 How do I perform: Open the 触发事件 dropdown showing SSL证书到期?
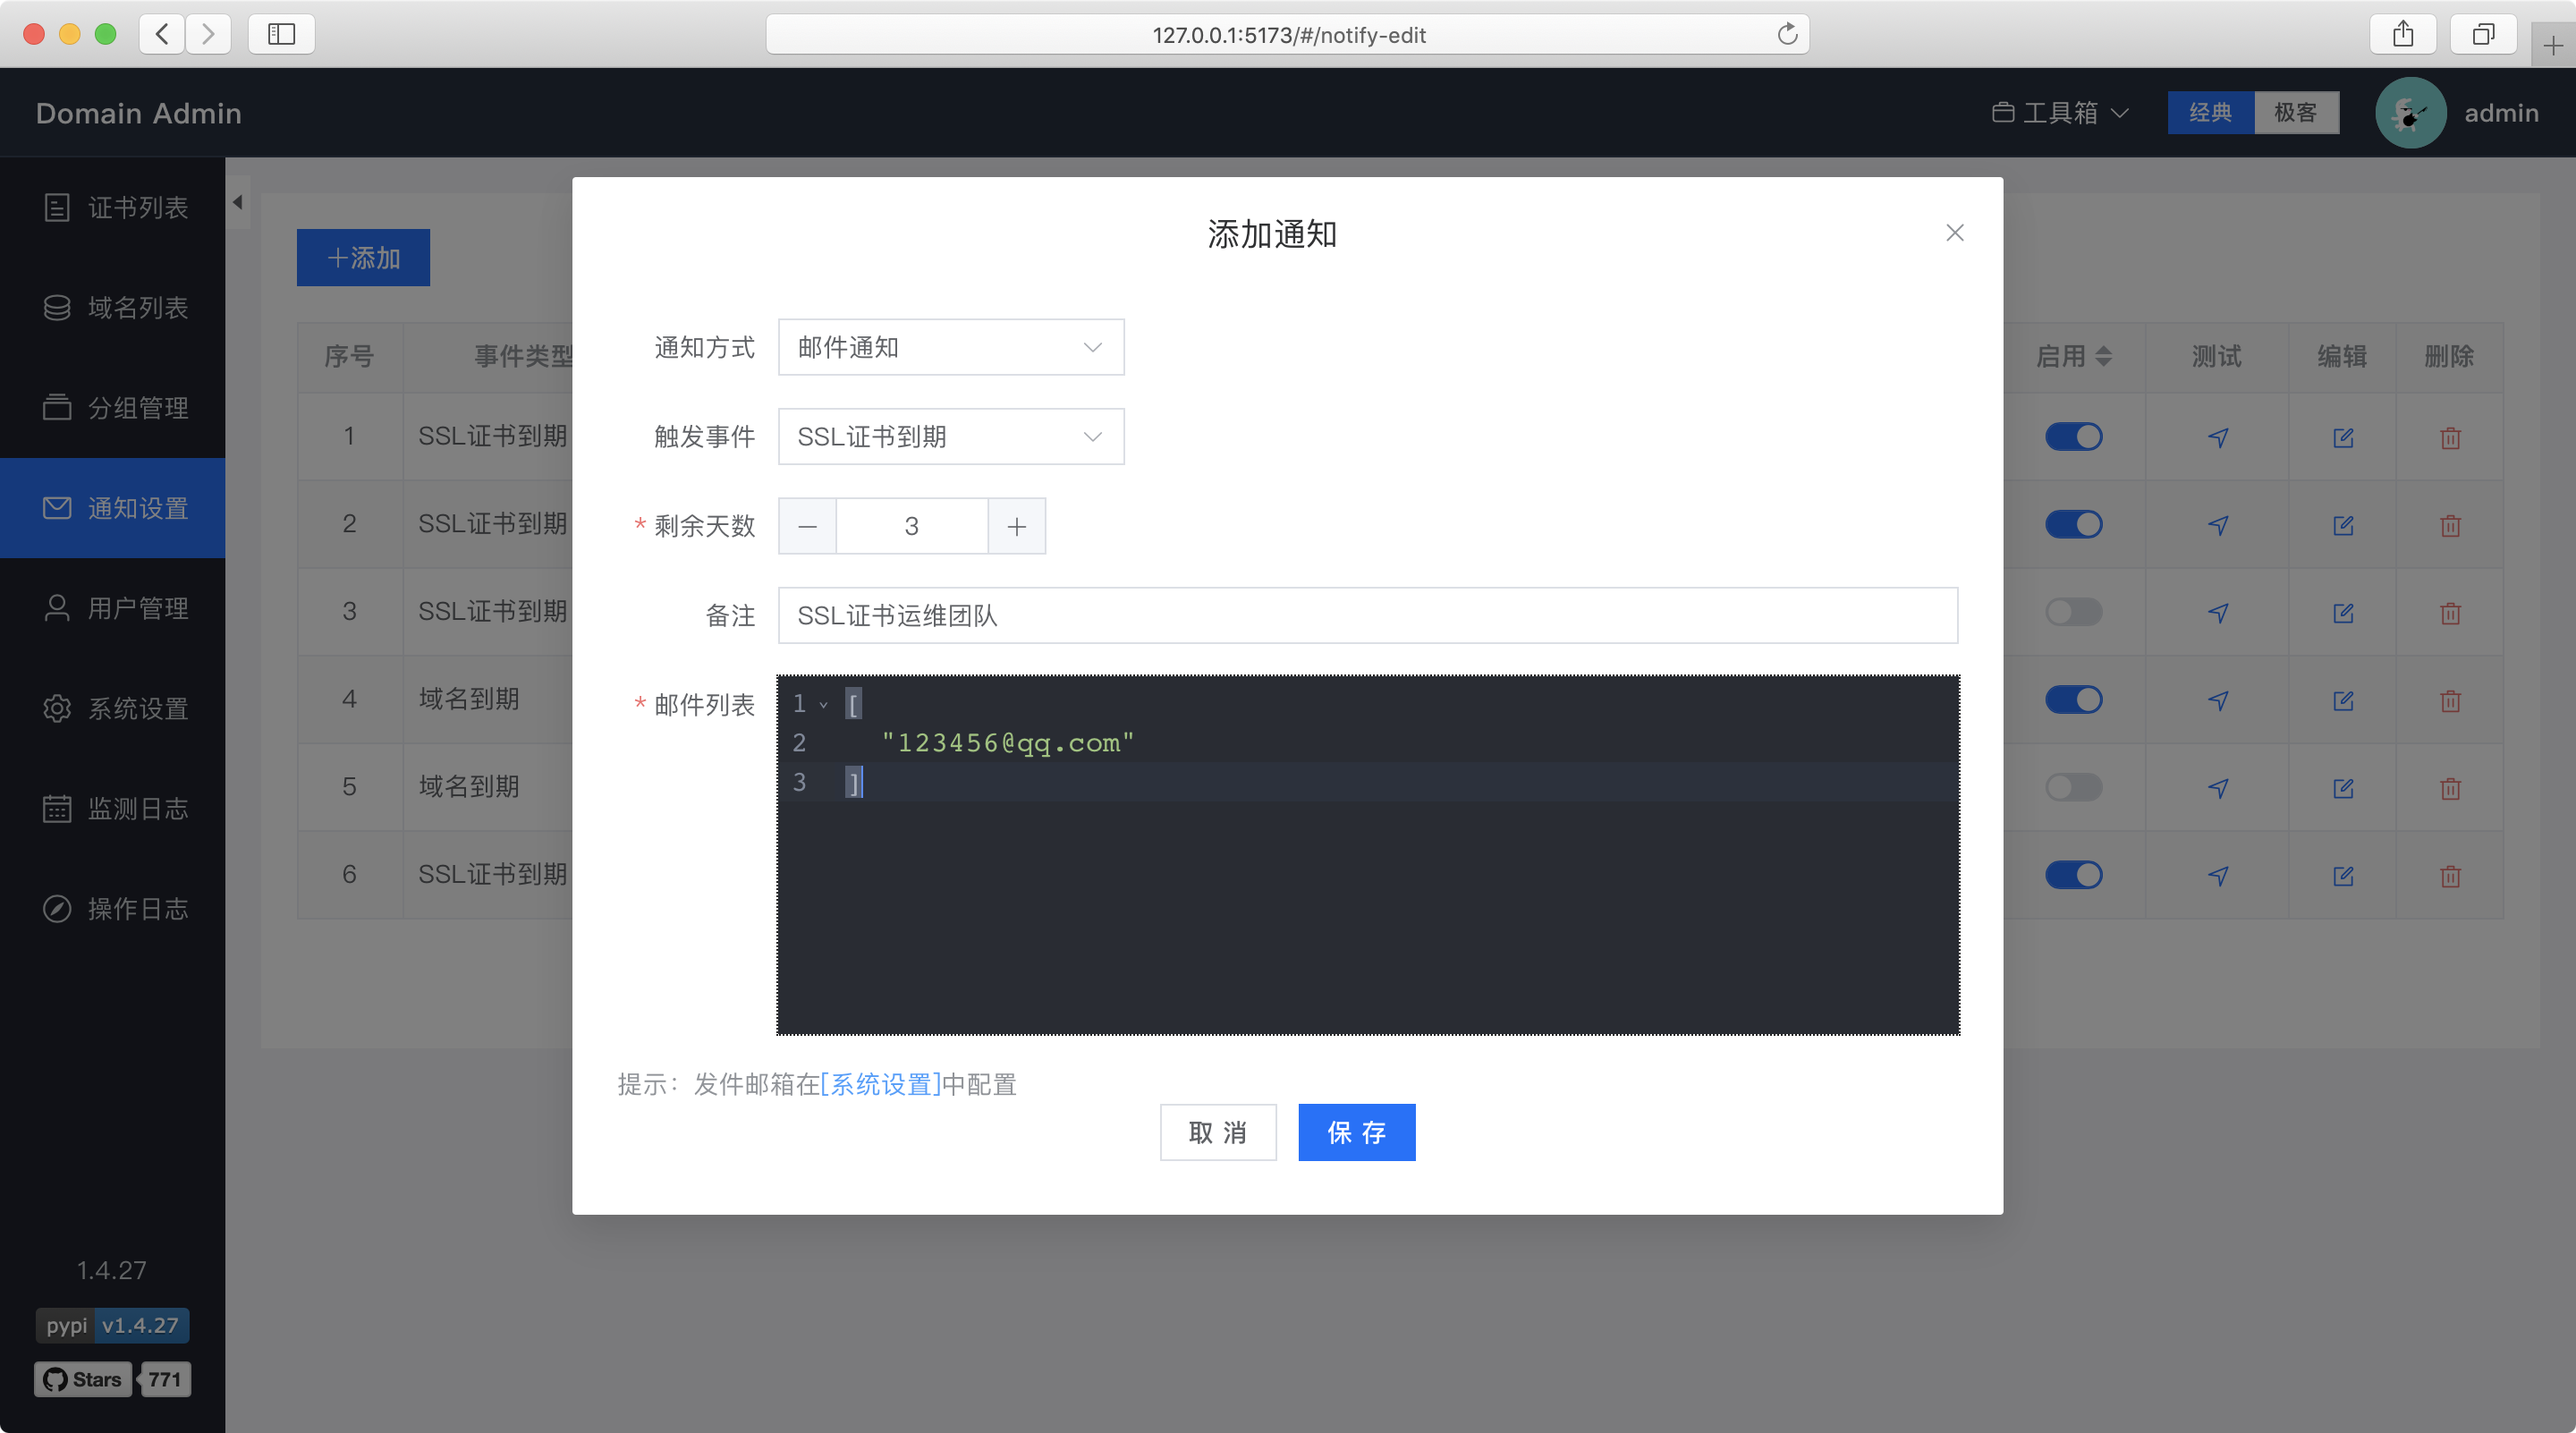pyautogui.click(x=950, y=437)
